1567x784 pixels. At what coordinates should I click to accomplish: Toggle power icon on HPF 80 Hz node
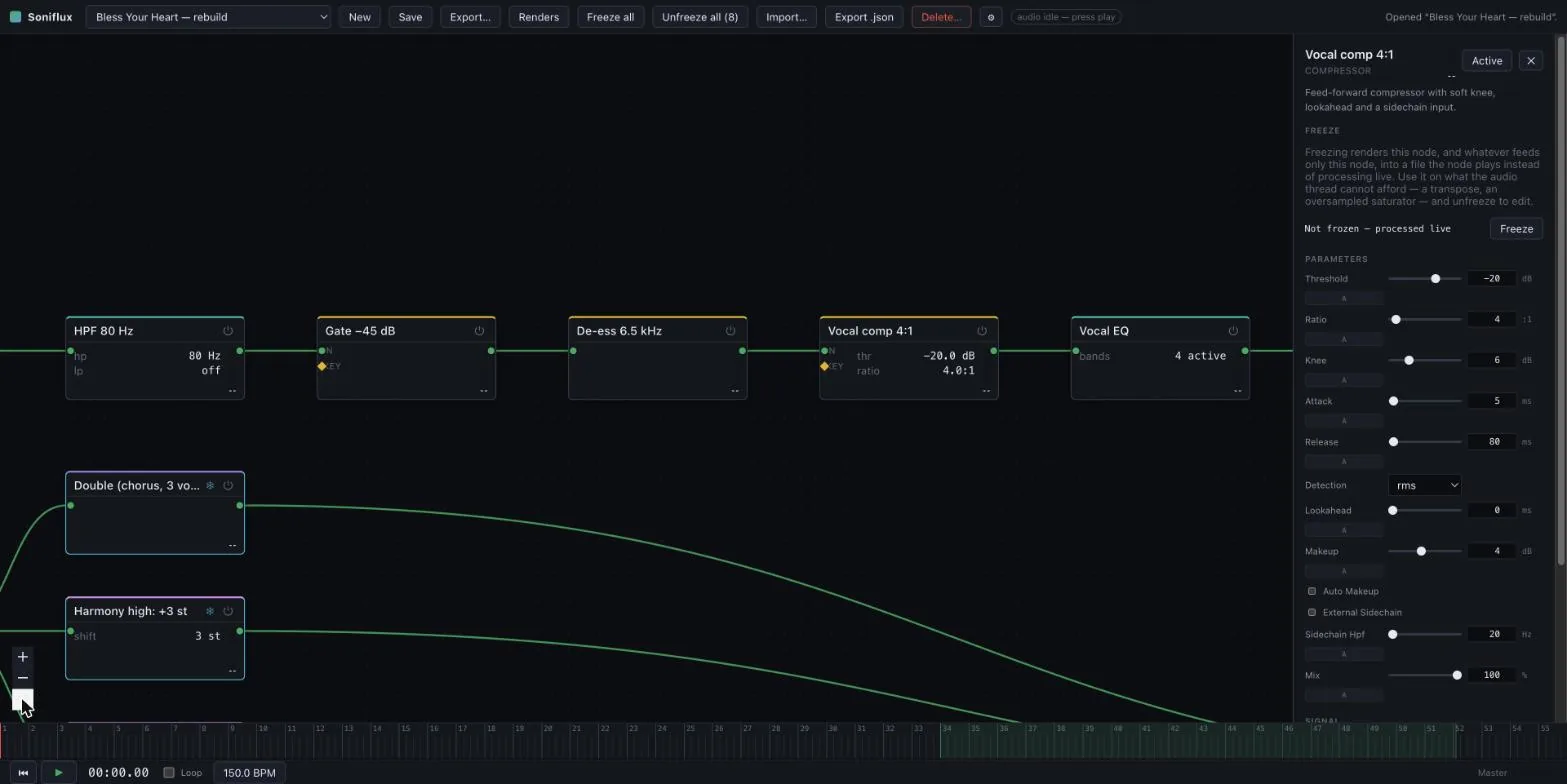click(x=228, y=331)
